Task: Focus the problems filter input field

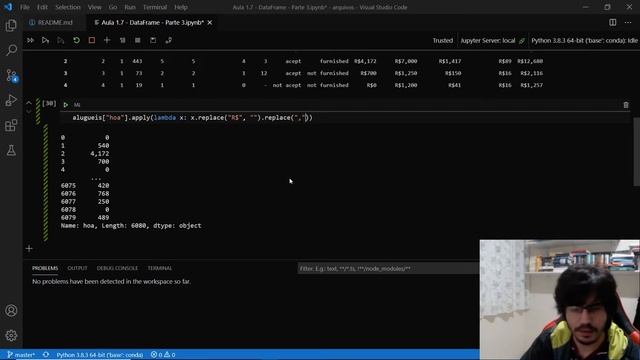Action: tap(388, 269)
